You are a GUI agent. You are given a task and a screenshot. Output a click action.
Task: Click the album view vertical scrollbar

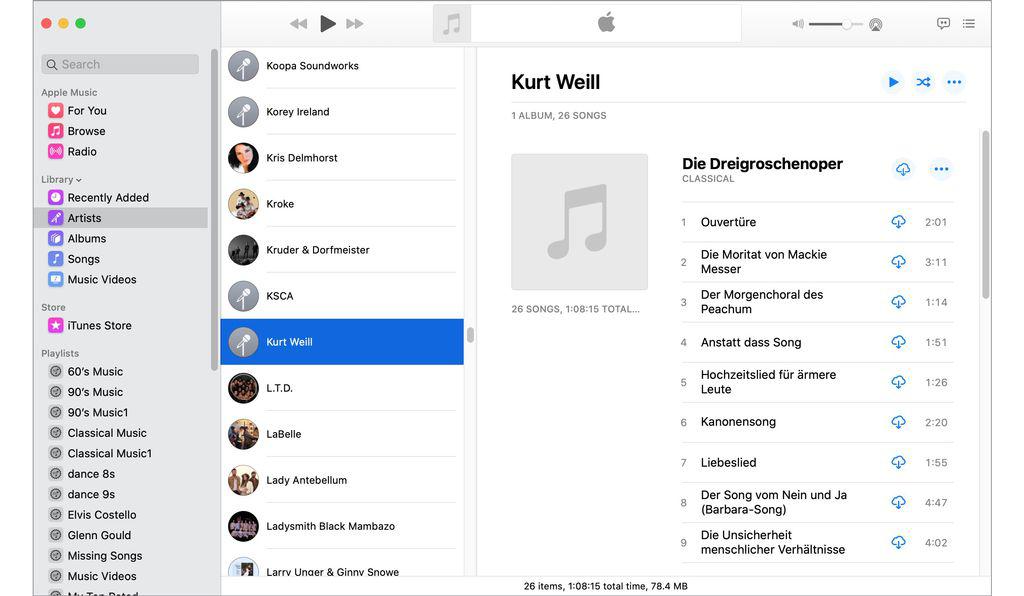[x=985, y=215]
